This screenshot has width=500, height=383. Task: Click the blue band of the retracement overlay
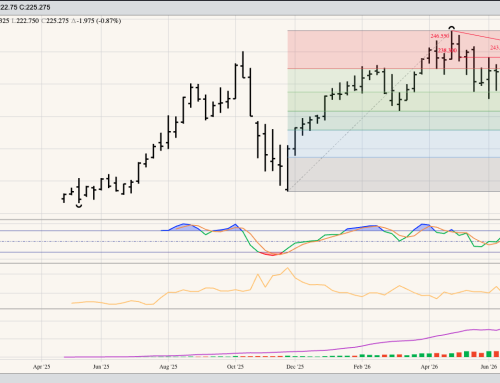[393, 144]
